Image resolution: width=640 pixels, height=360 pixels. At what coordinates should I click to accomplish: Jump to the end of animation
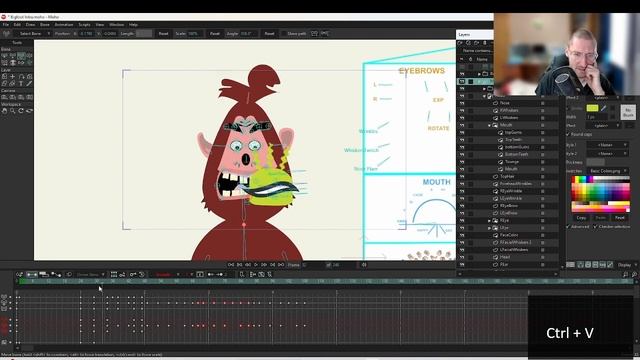coord(281,265)
